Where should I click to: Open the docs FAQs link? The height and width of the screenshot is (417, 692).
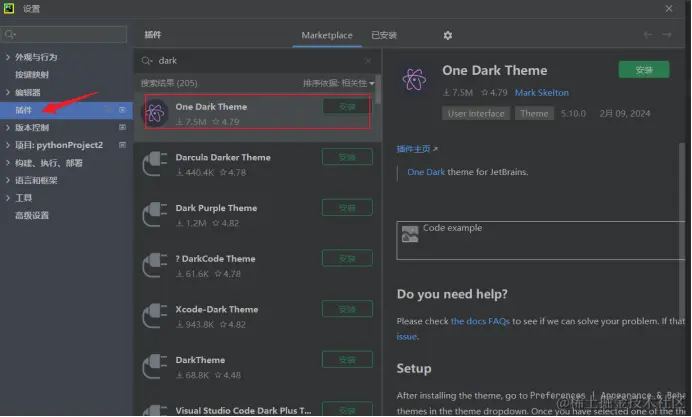[480, 321]
